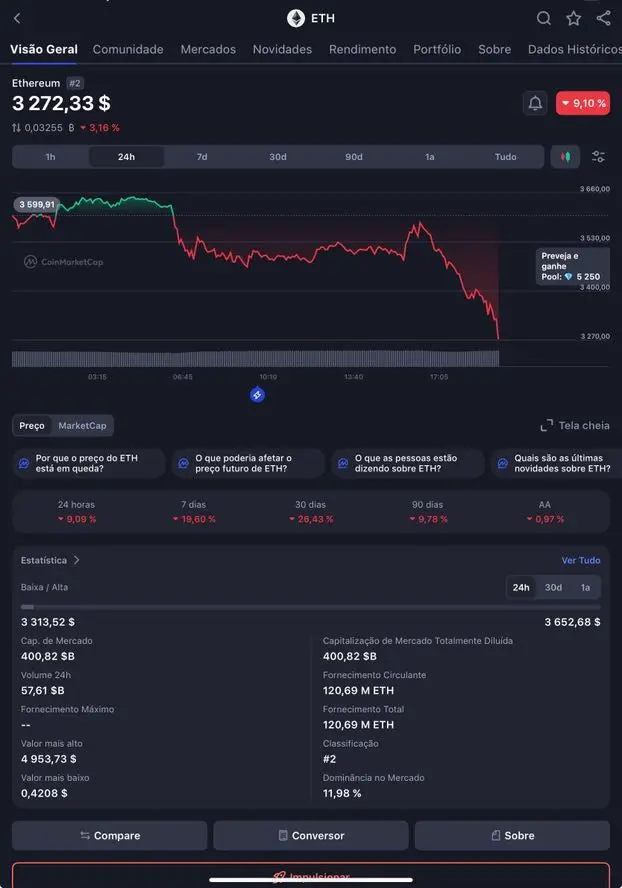Switch chart to MarketCap

coord(82,425)
